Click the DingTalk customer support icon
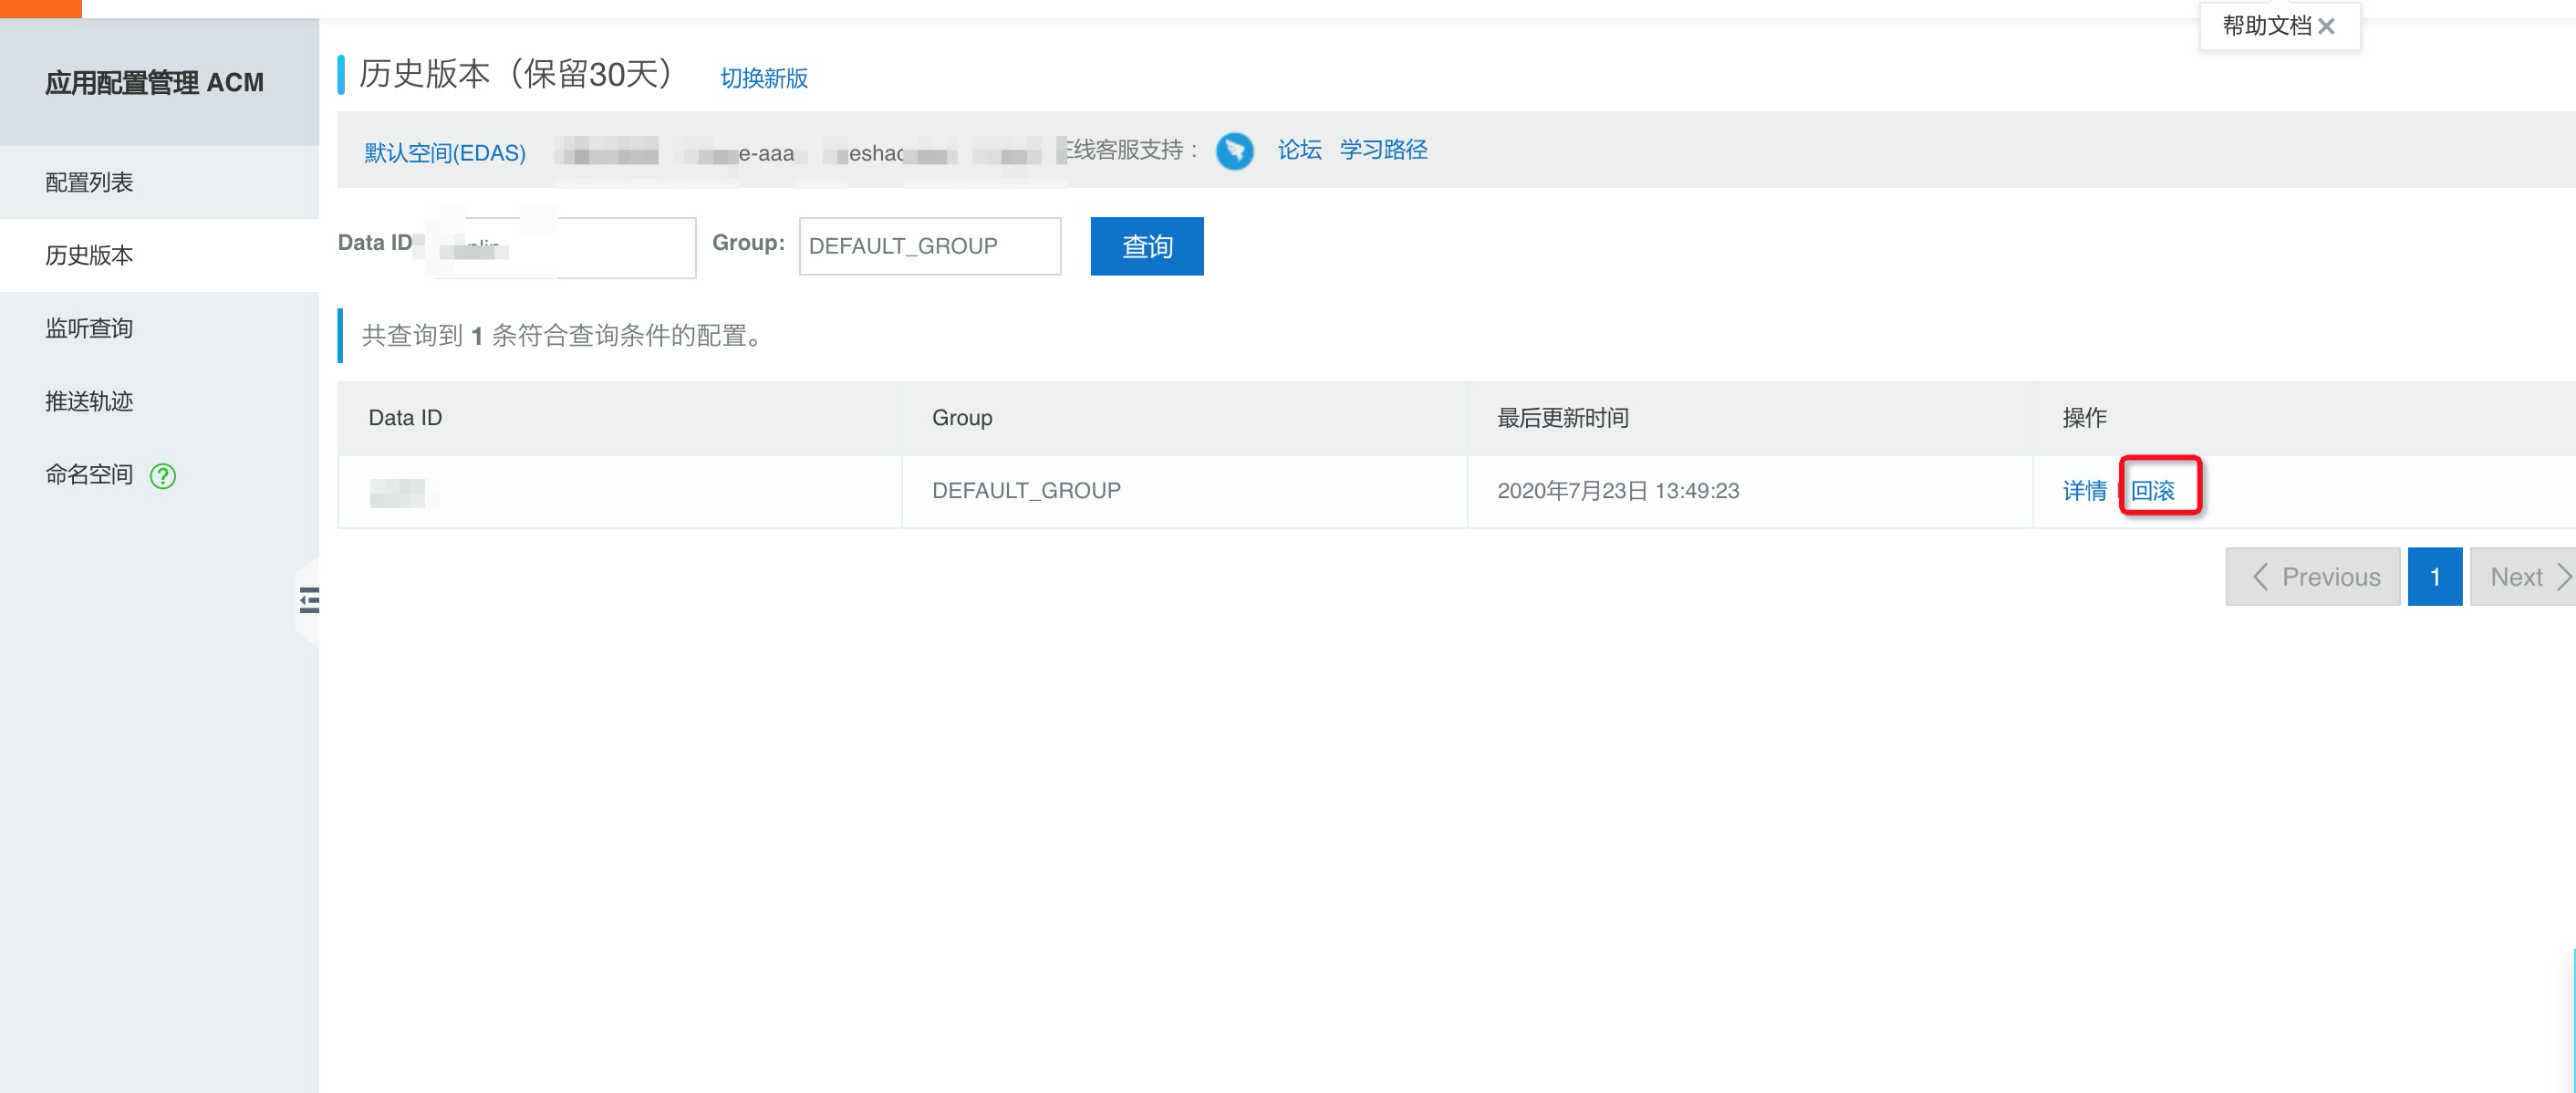 pyautogui.click(x=1234, y=151)
